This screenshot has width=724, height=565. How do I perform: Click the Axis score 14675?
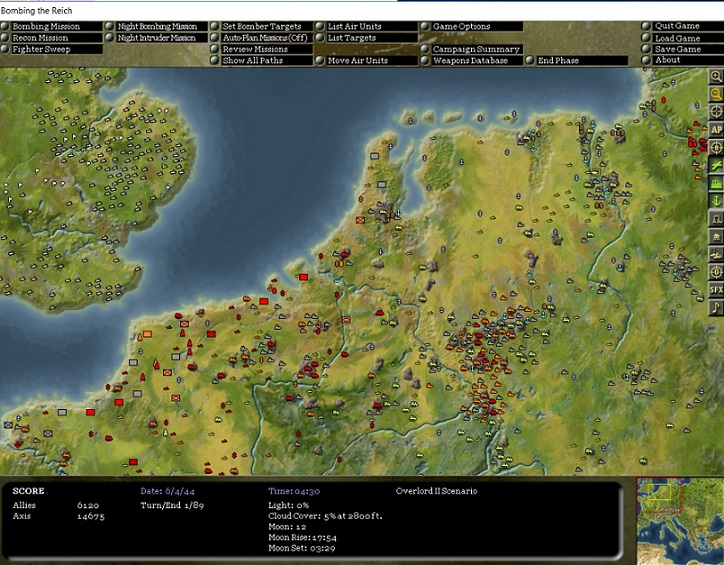90,516
